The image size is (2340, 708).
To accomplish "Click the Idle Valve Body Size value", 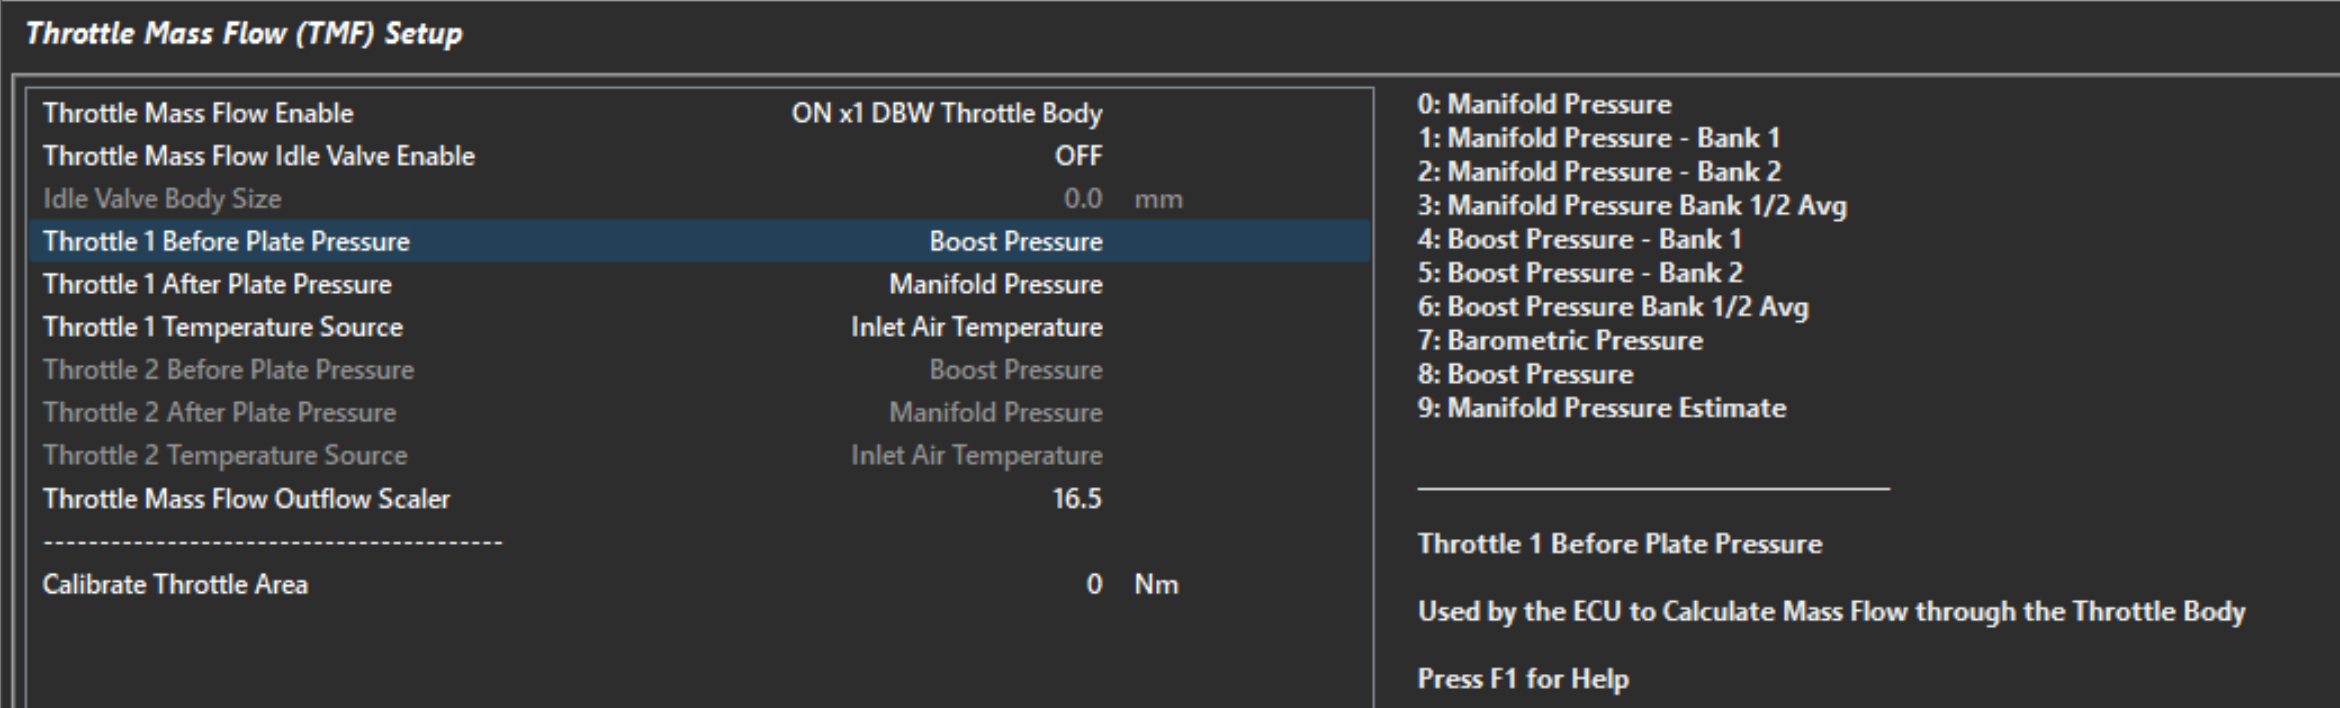I will [1082, 199].
